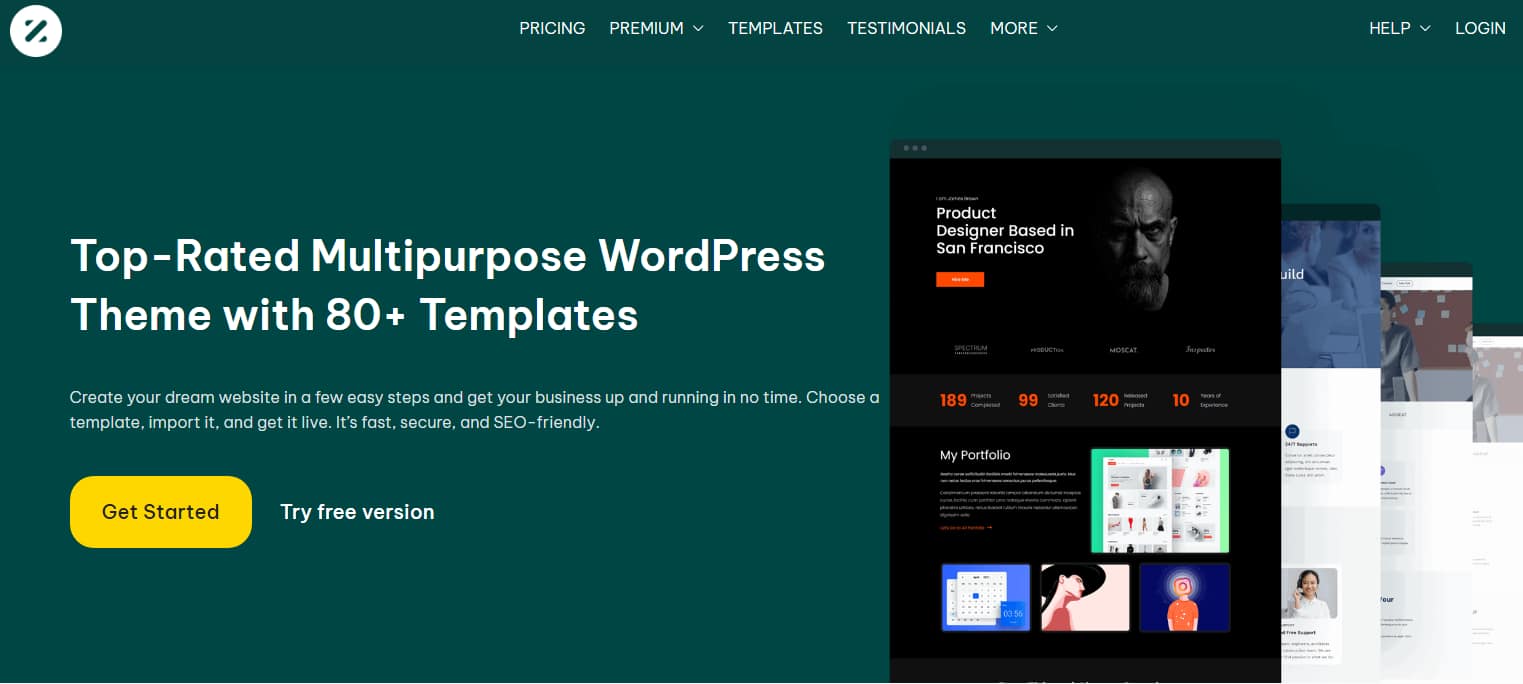Click the blue calendar portfolio thumbnail
This screenshot has width=1523, height=684.
click(x=986, y=597)
